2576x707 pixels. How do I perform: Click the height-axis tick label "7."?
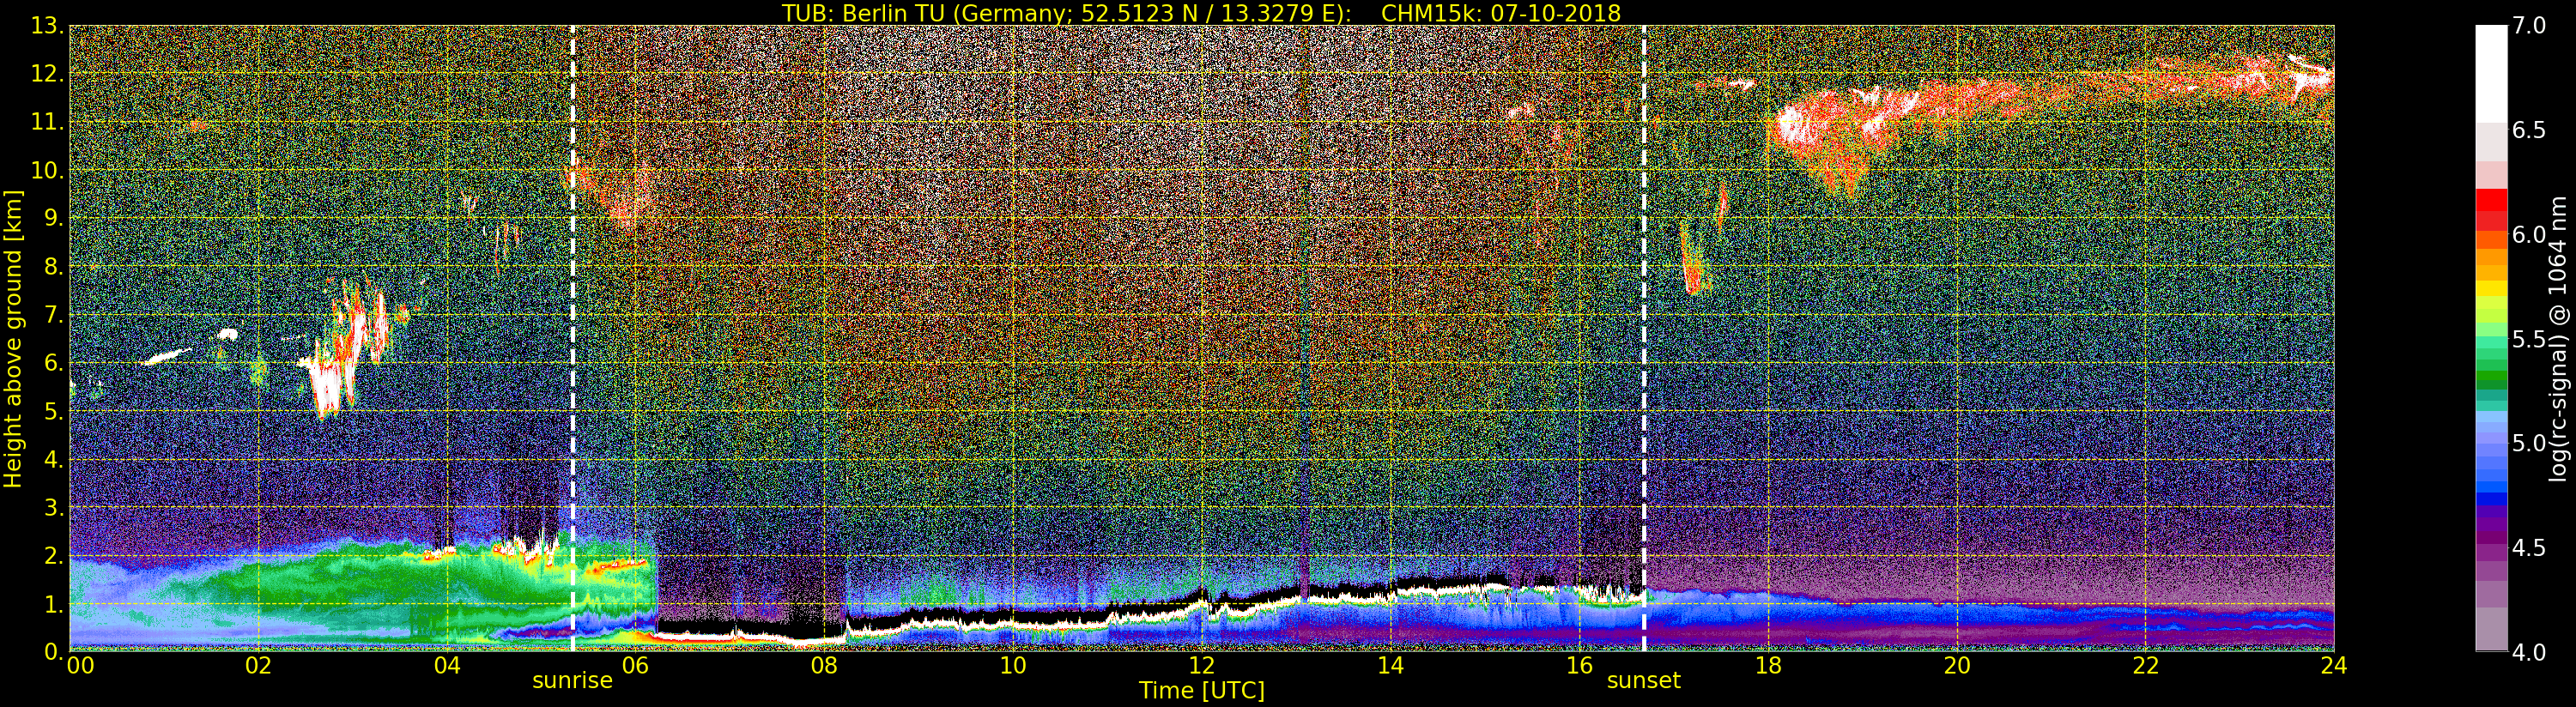click(x=54, y=315)
